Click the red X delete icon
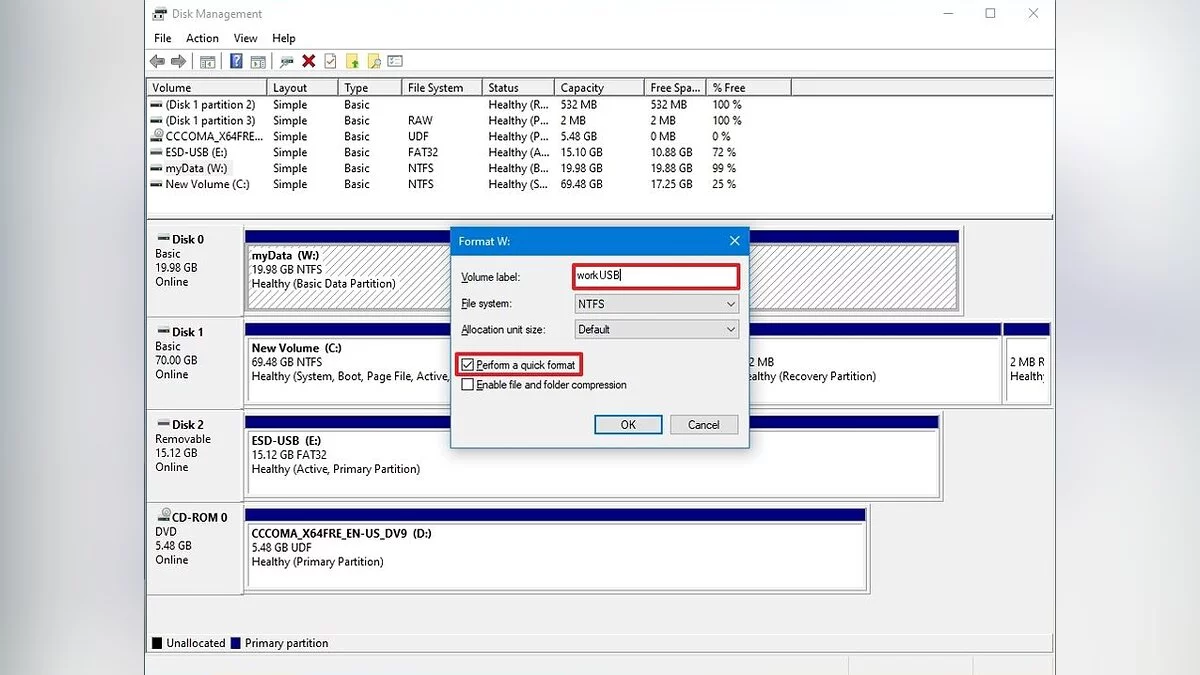This screenshot has height=675, width=1200. point(308,62)
